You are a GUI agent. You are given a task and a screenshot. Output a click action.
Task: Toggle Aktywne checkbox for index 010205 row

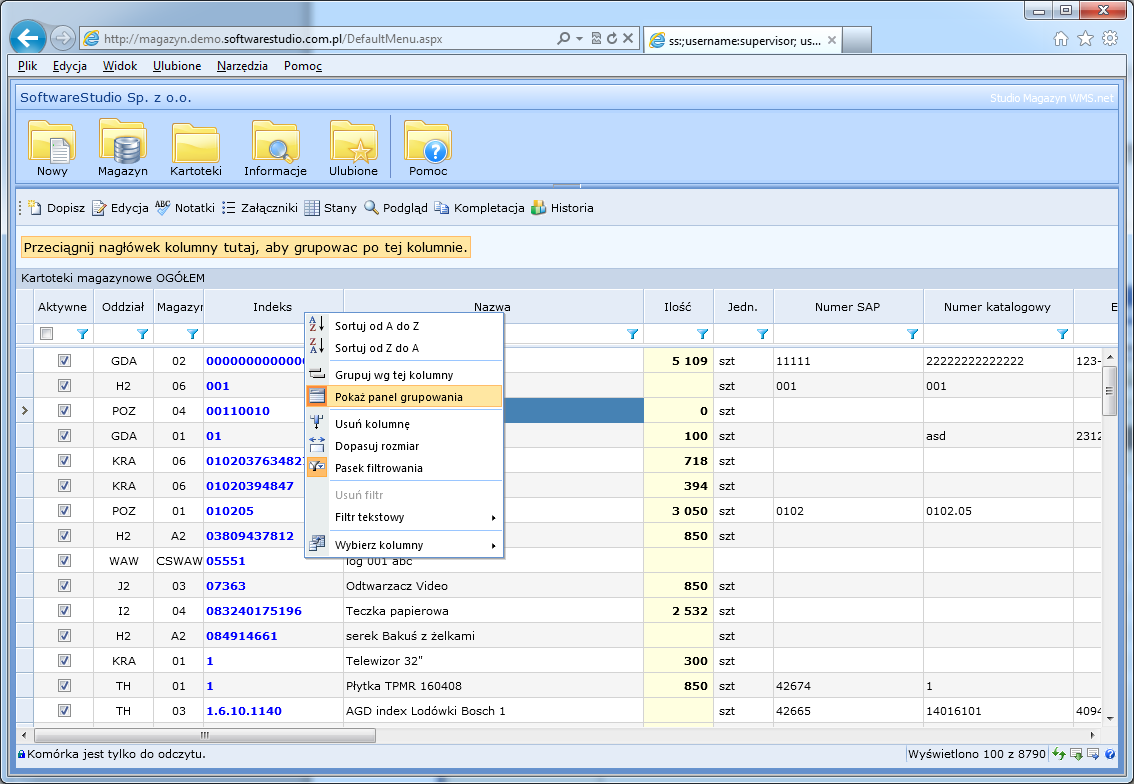[x=64, y=511]
